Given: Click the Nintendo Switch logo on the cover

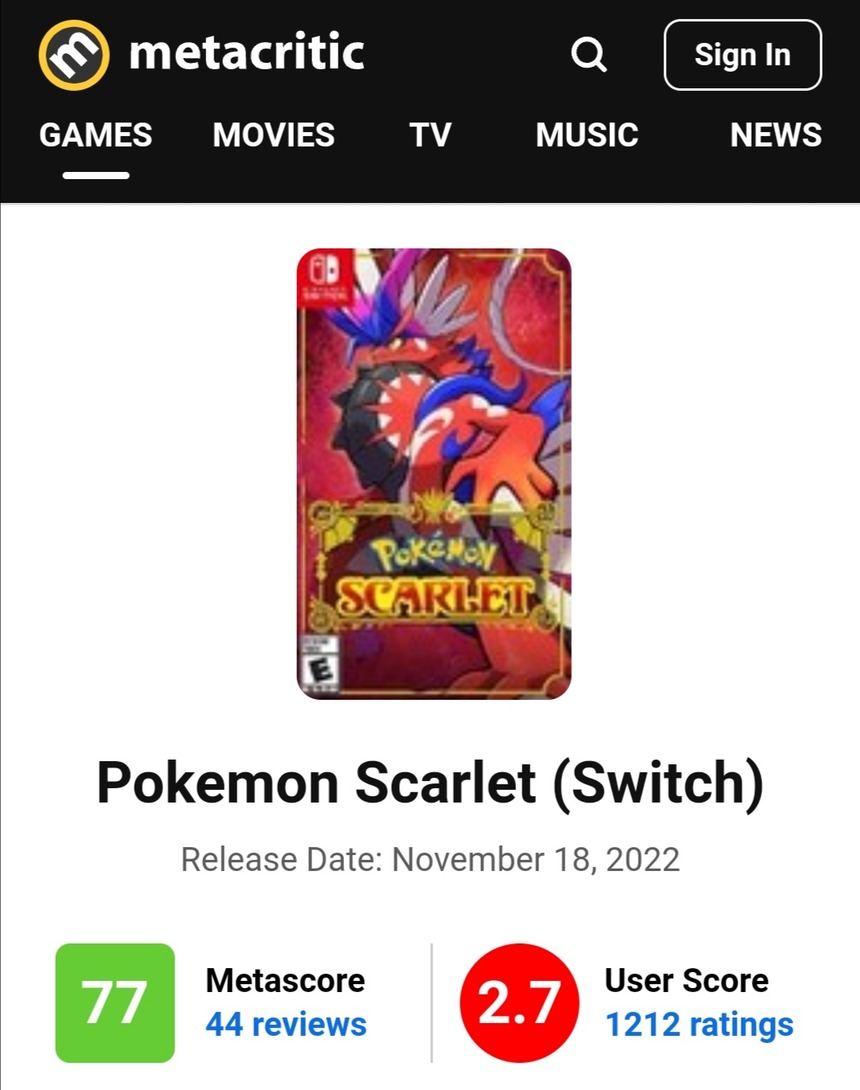Looking at the screenshot, I should tap(325, 275).
